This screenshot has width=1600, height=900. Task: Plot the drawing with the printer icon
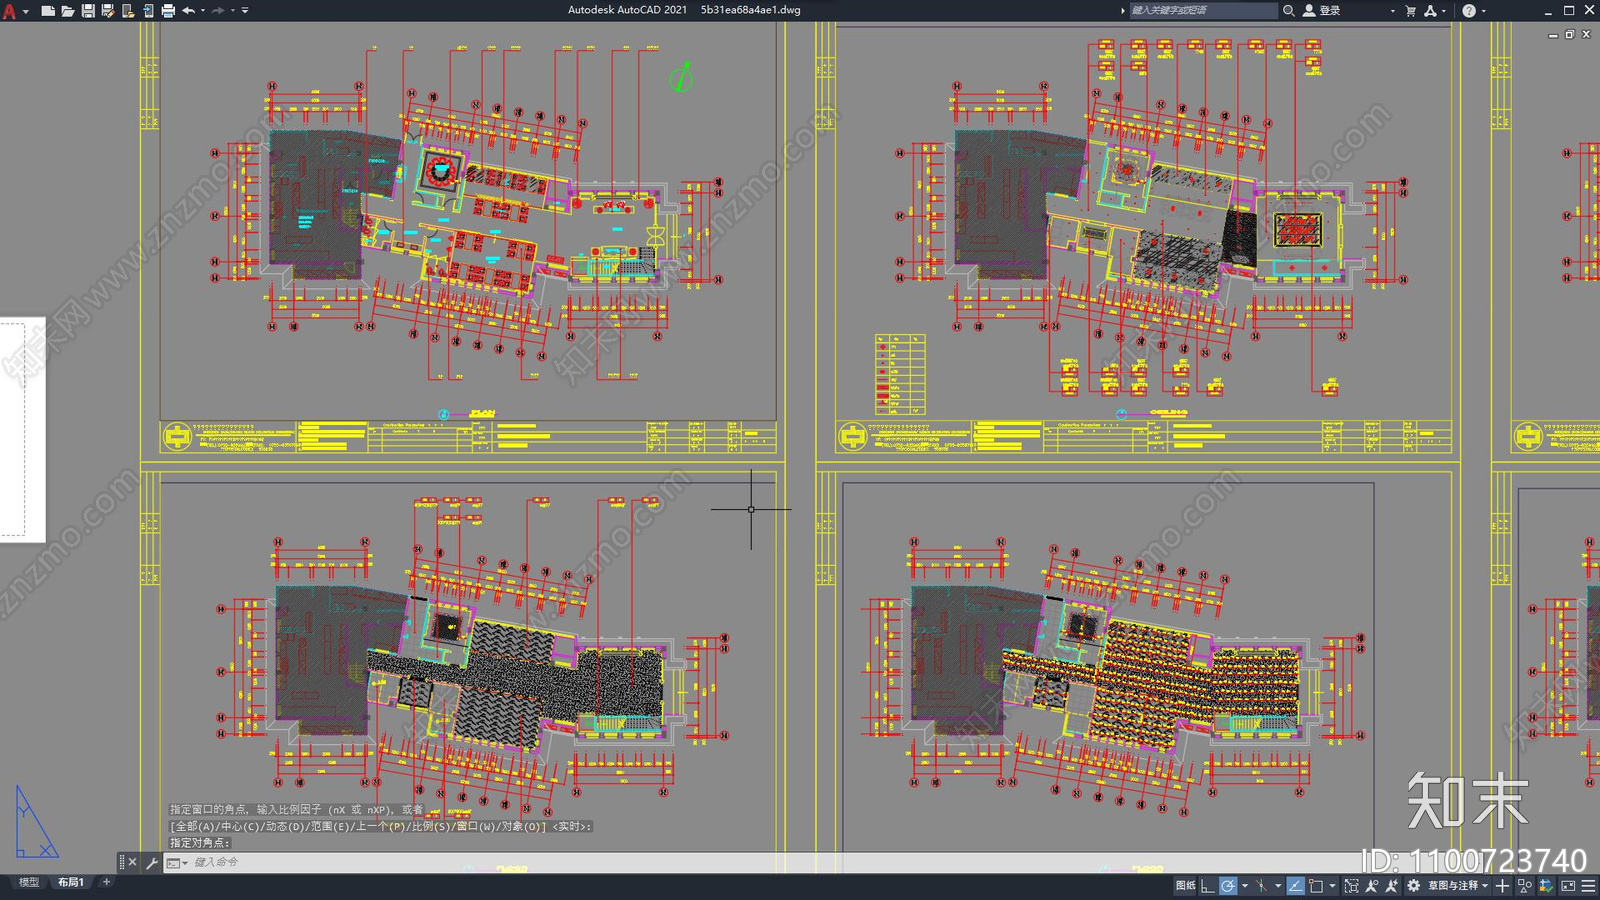(x=168, y=11)
